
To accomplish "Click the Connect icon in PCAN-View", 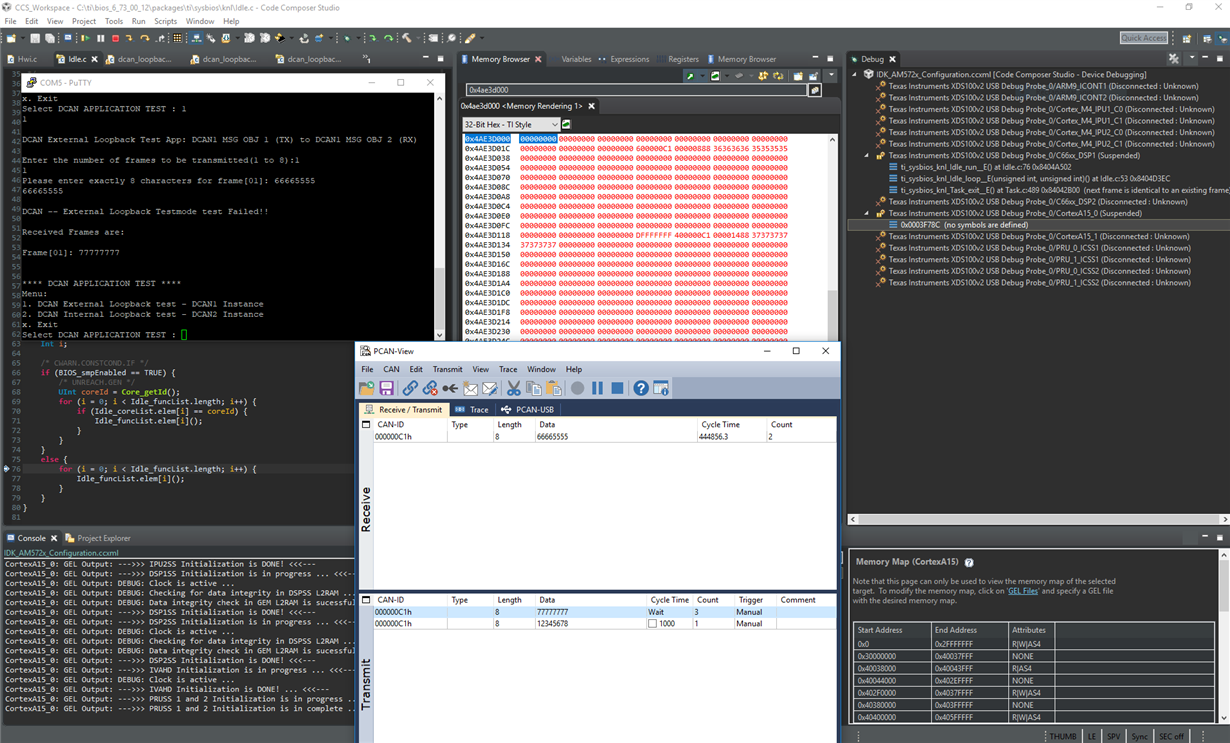I will pos(411,388).
